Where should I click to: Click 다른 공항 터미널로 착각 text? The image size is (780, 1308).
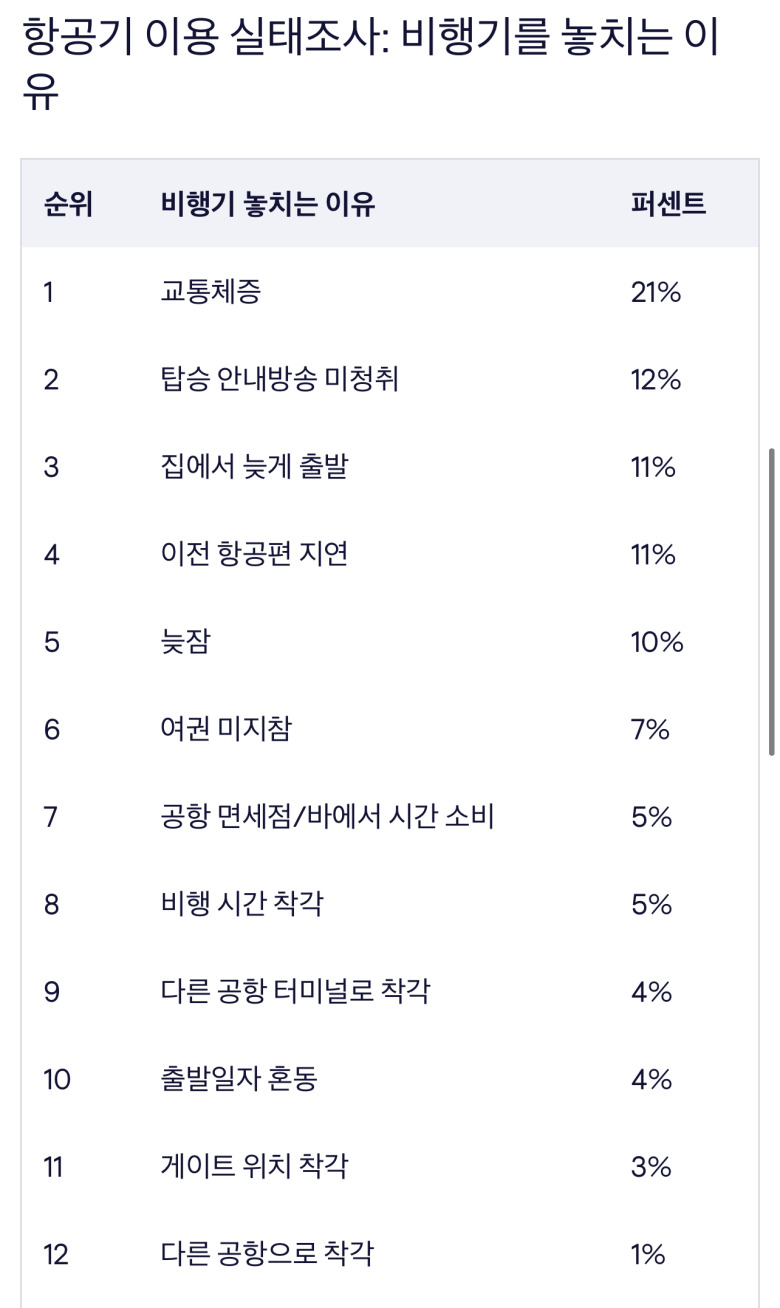[295, 992]
